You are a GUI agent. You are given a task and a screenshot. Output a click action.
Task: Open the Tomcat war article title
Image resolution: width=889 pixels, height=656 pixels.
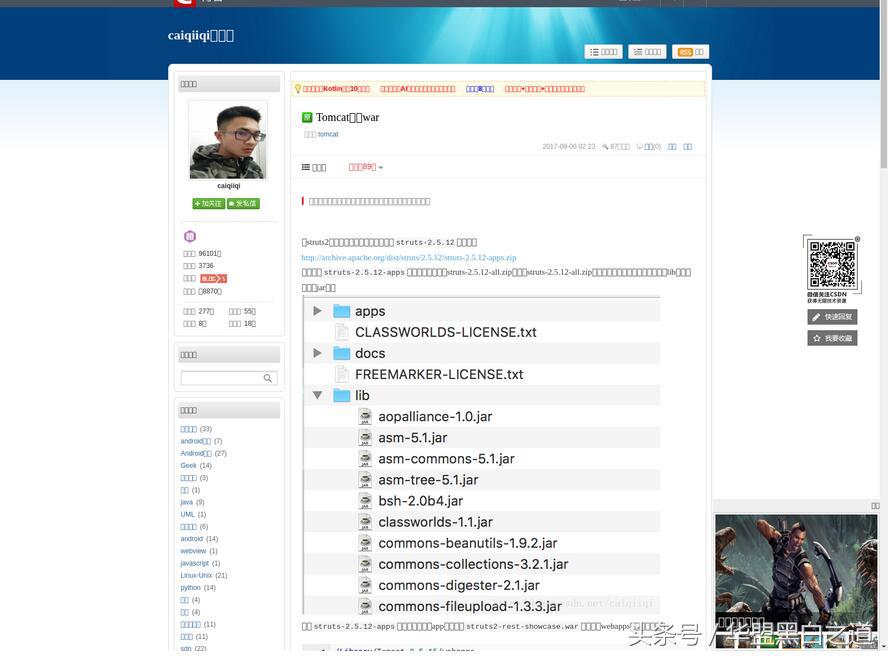pos(347,117)
